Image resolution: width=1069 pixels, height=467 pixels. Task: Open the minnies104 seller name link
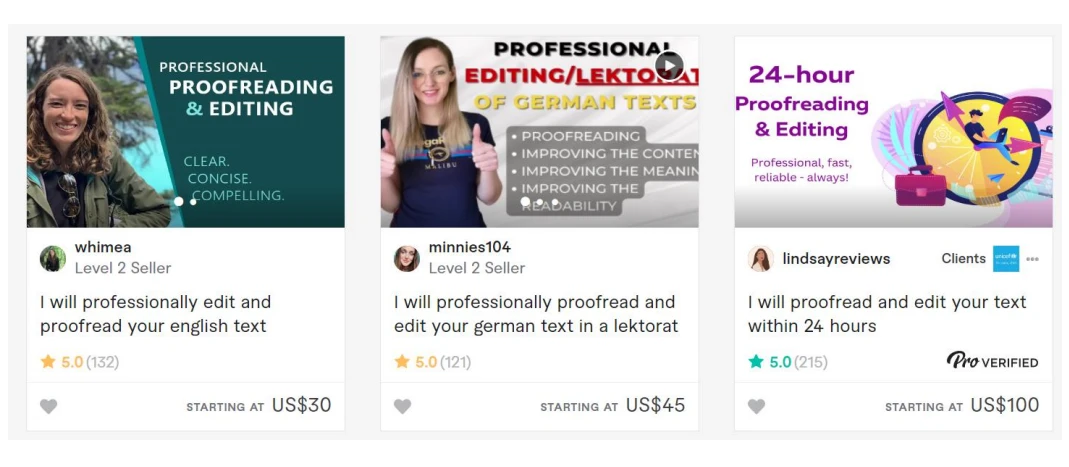(x=470, y=247)
